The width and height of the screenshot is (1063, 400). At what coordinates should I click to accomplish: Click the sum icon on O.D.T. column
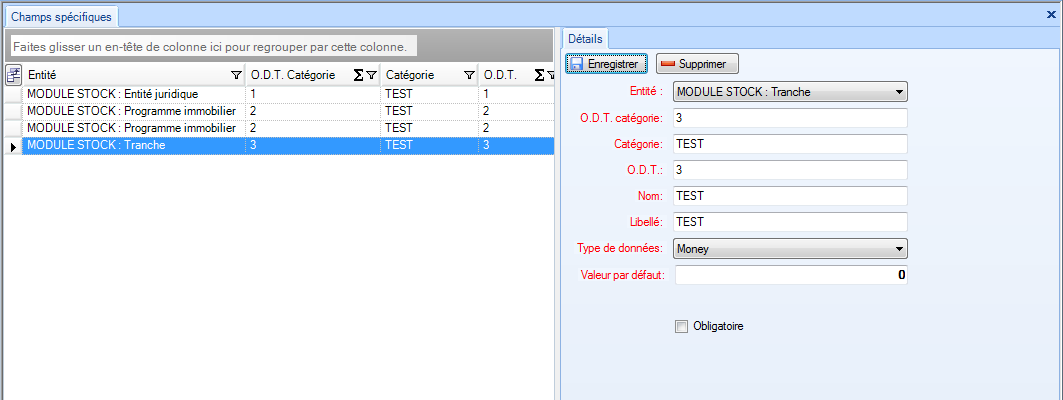coord(539,75)
